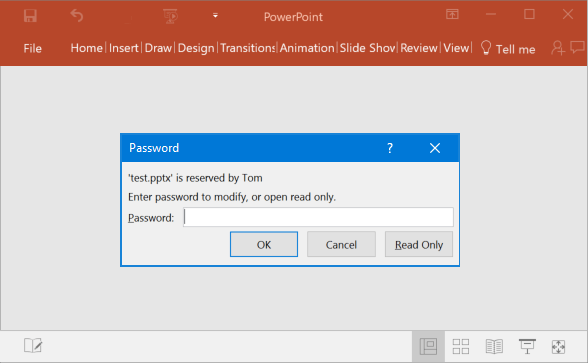Viewport: 588px width, 363px height.
Task: Maximize the PowerPoint window
Action: click(x=530, y=14)
